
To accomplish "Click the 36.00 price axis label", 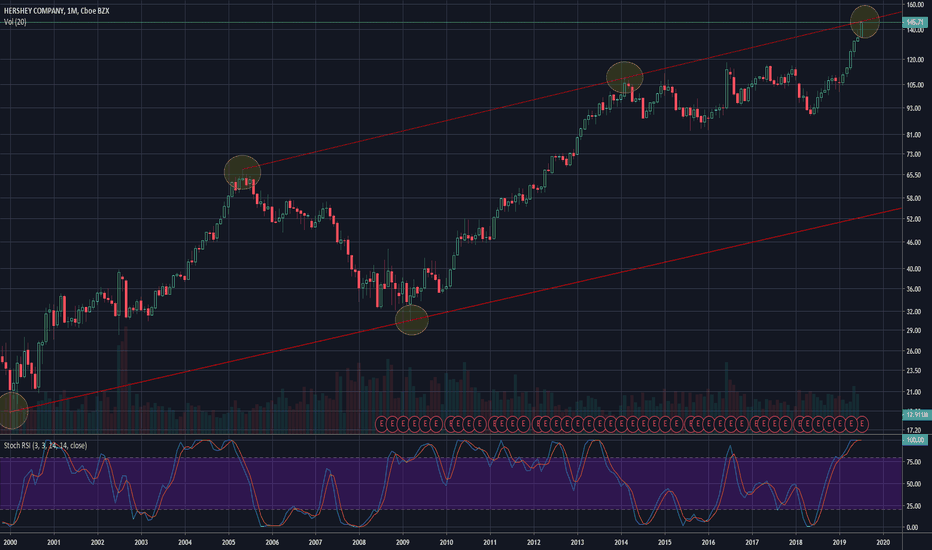I will [x=914, y=290].
